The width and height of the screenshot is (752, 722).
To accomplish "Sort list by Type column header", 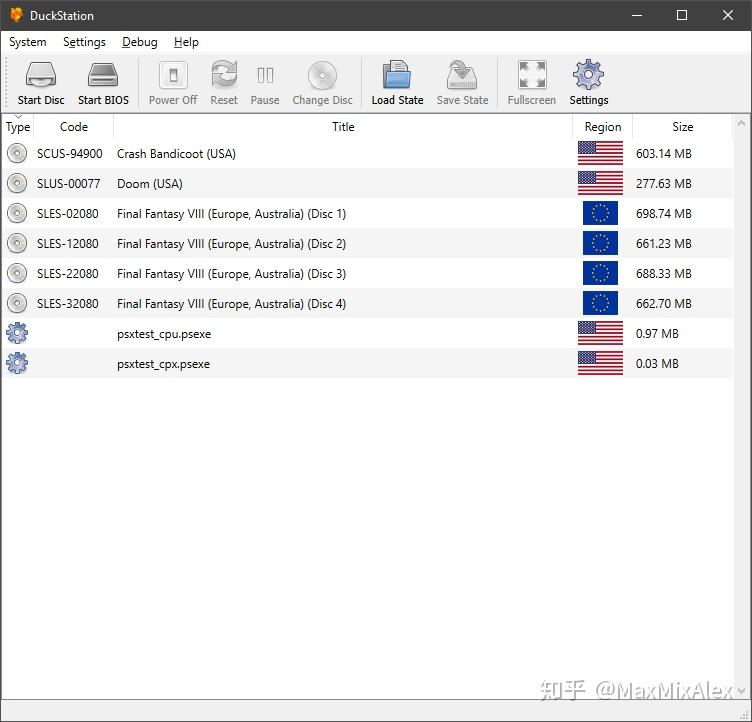I will (x=18, y=127).
